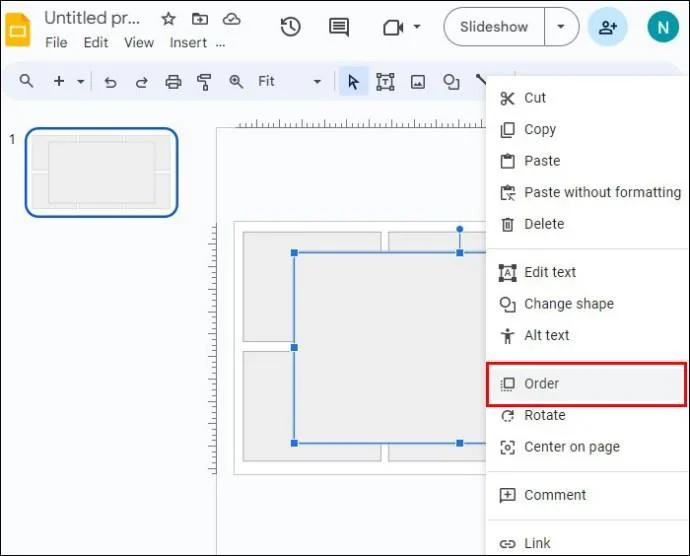Viewport: 690px width, 556px height.
Task: Choose Link from context menu
Action: (588, 543)
